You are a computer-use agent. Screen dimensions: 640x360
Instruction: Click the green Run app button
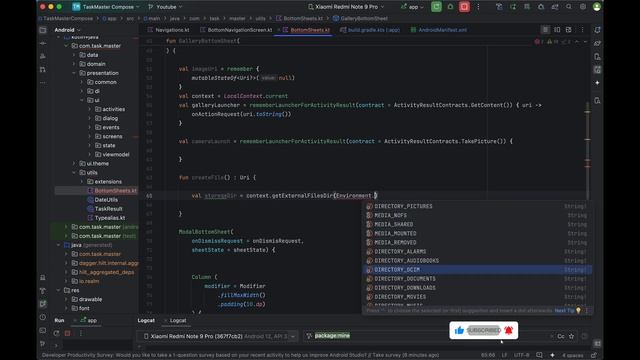436,7
